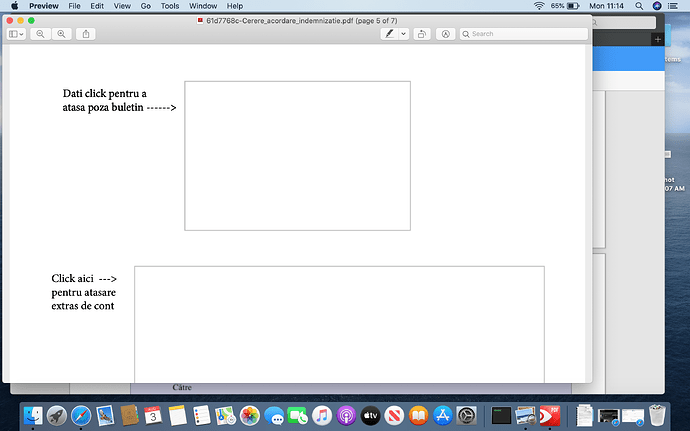Open Podcasts from the Dock
Image resolution: width=690 pixels, height=431 pixels.
pos(346,415)
